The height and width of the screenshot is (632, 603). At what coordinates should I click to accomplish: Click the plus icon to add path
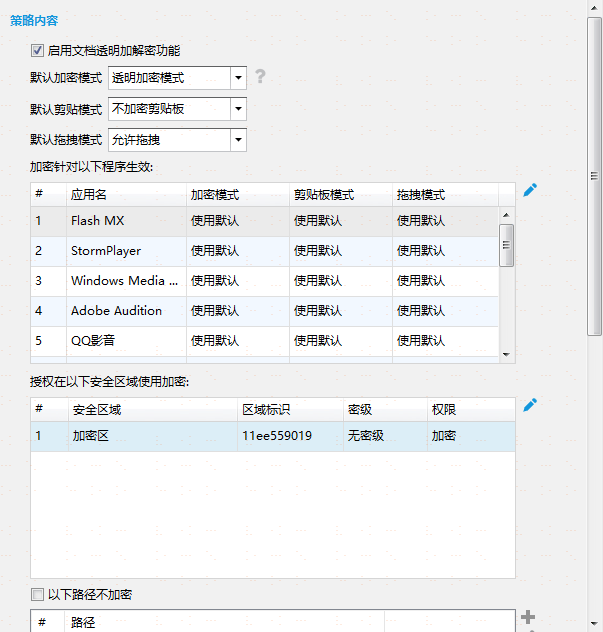tap(529, 618)
